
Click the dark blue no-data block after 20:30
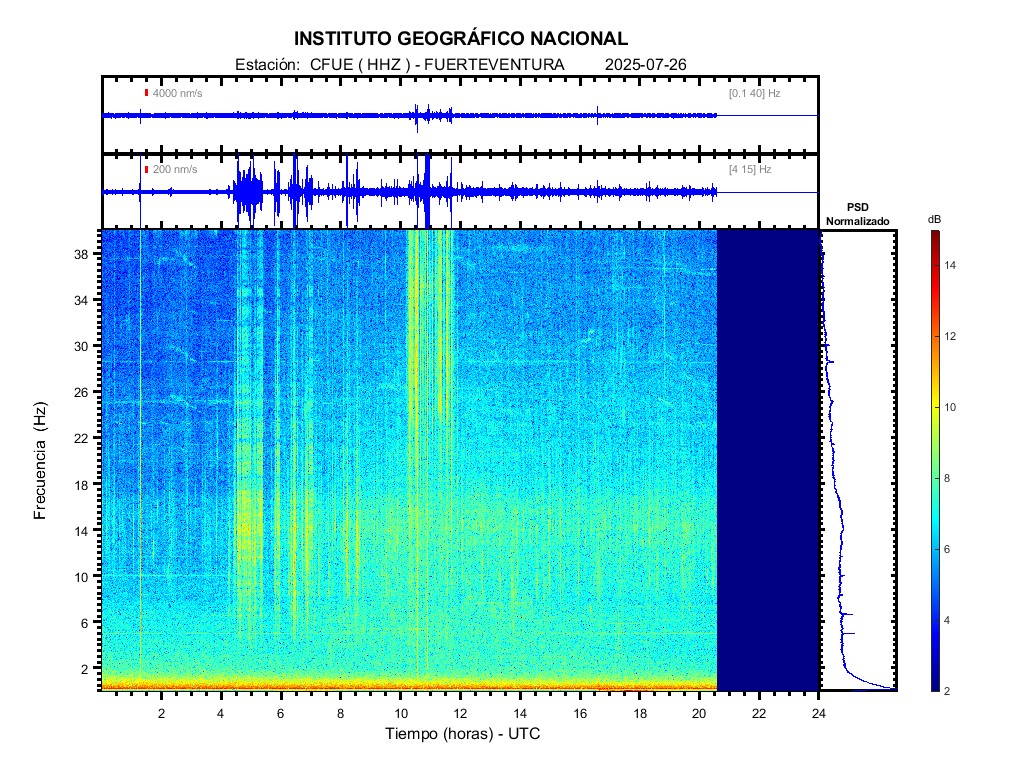(768, 460)
